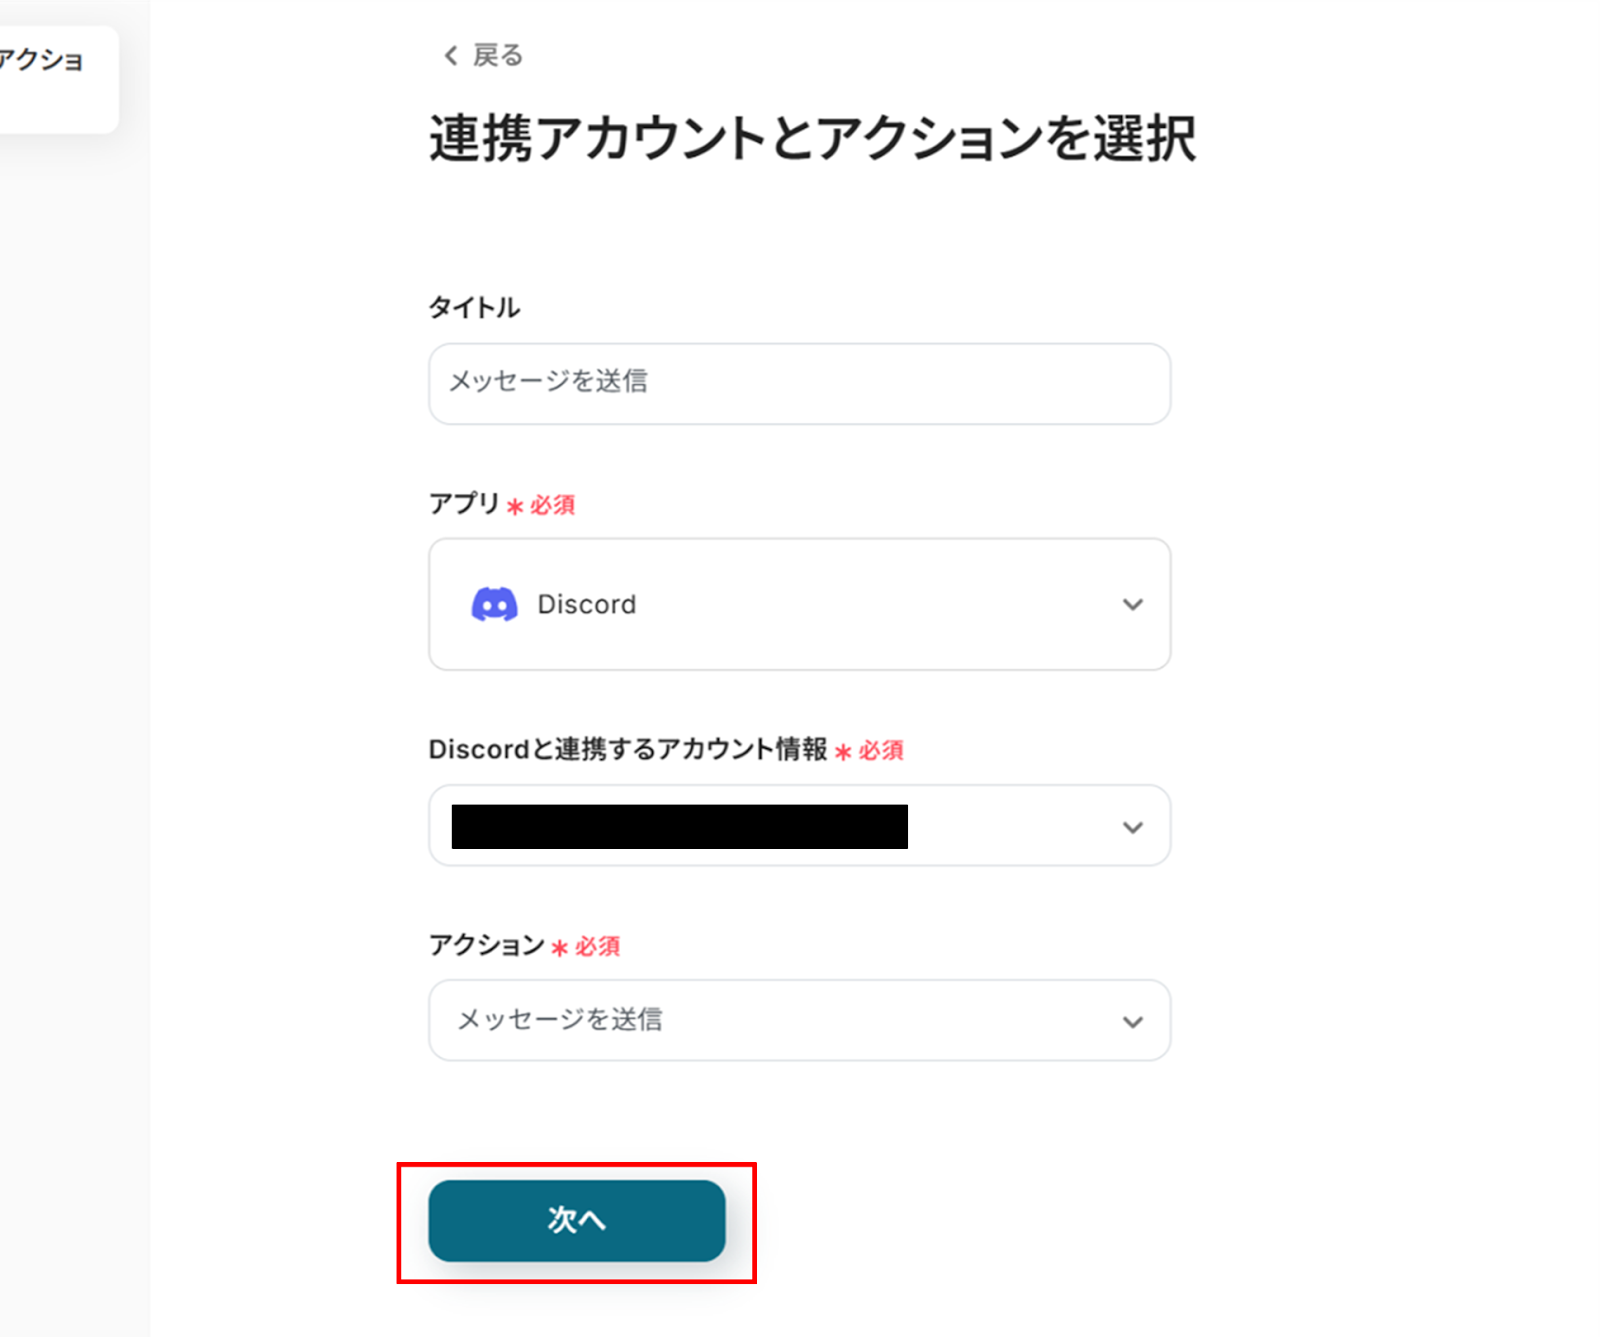This screenshot has height=1337, width=1600.
Task: Open the アプリ dropdown showing Discord
Action: [x=798, y=604]
